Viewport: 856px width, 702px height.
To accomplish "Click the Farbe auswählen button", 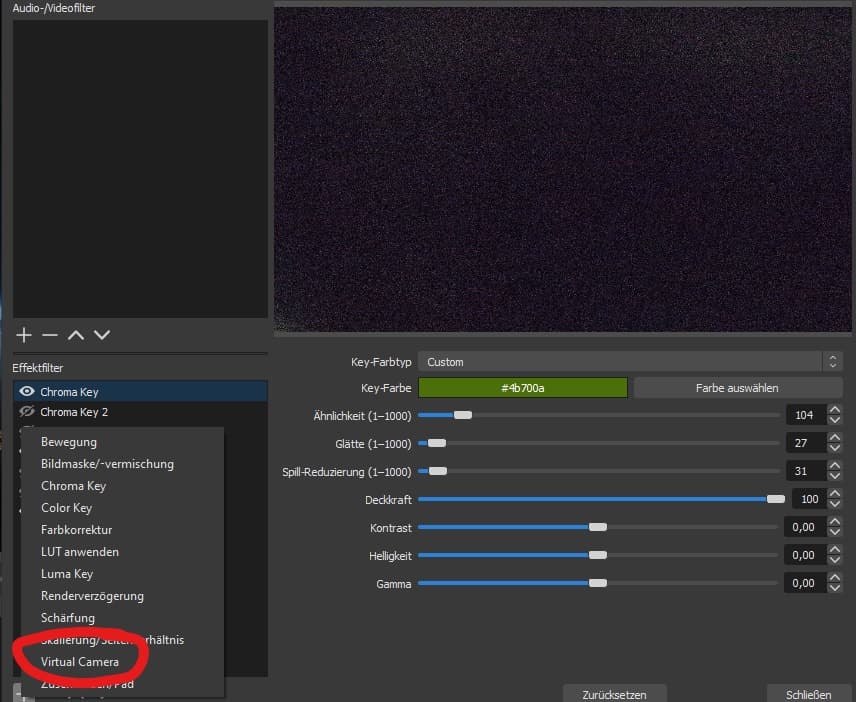I will point(737,388).
